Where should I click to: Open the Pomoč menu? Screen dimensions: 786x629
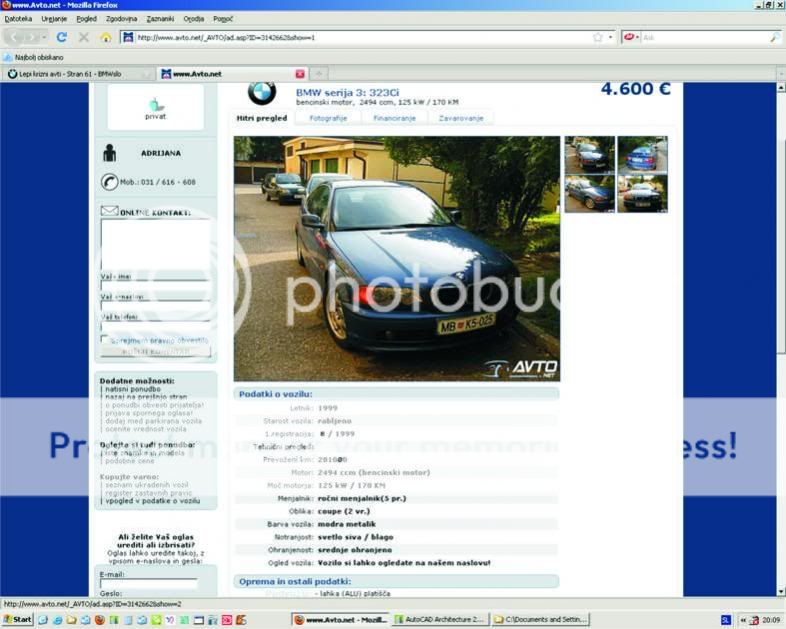point(223,19)
